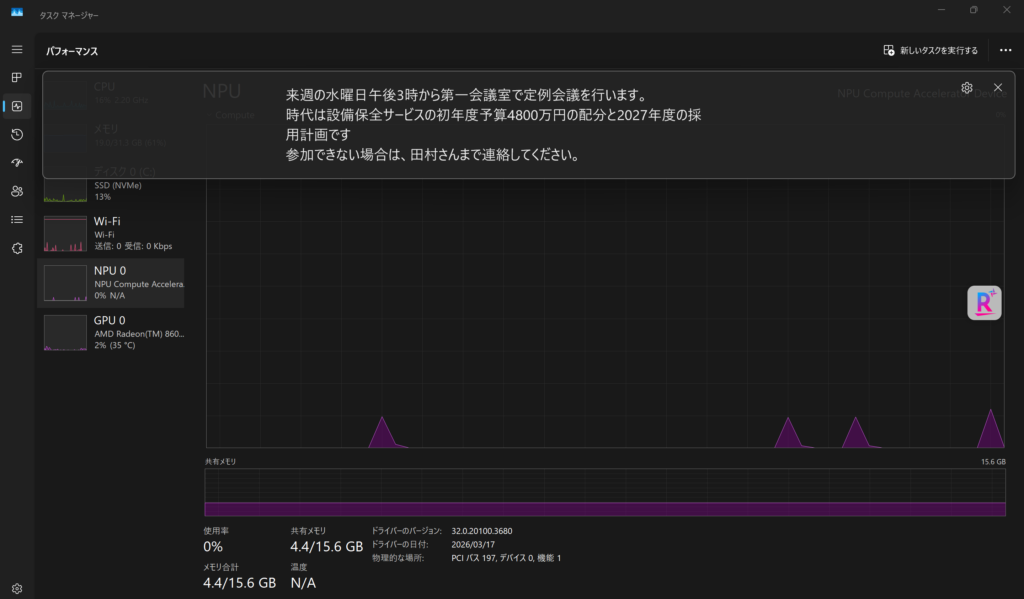Viewport: 1024px width, 599px height.
Task: Open Task Manager settings gear at bottom
Action: [x=17, y=589]
